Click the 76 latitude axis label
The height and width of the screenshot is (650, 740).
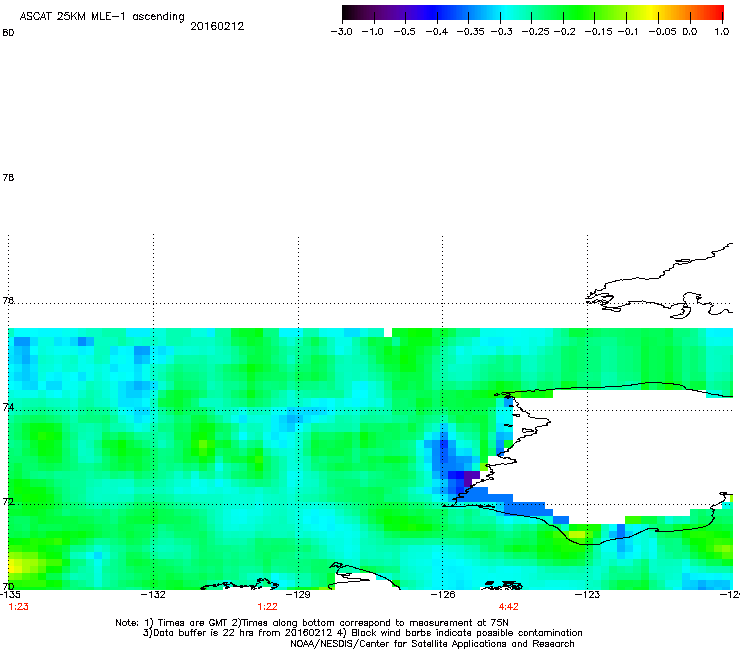coord(8,300)
